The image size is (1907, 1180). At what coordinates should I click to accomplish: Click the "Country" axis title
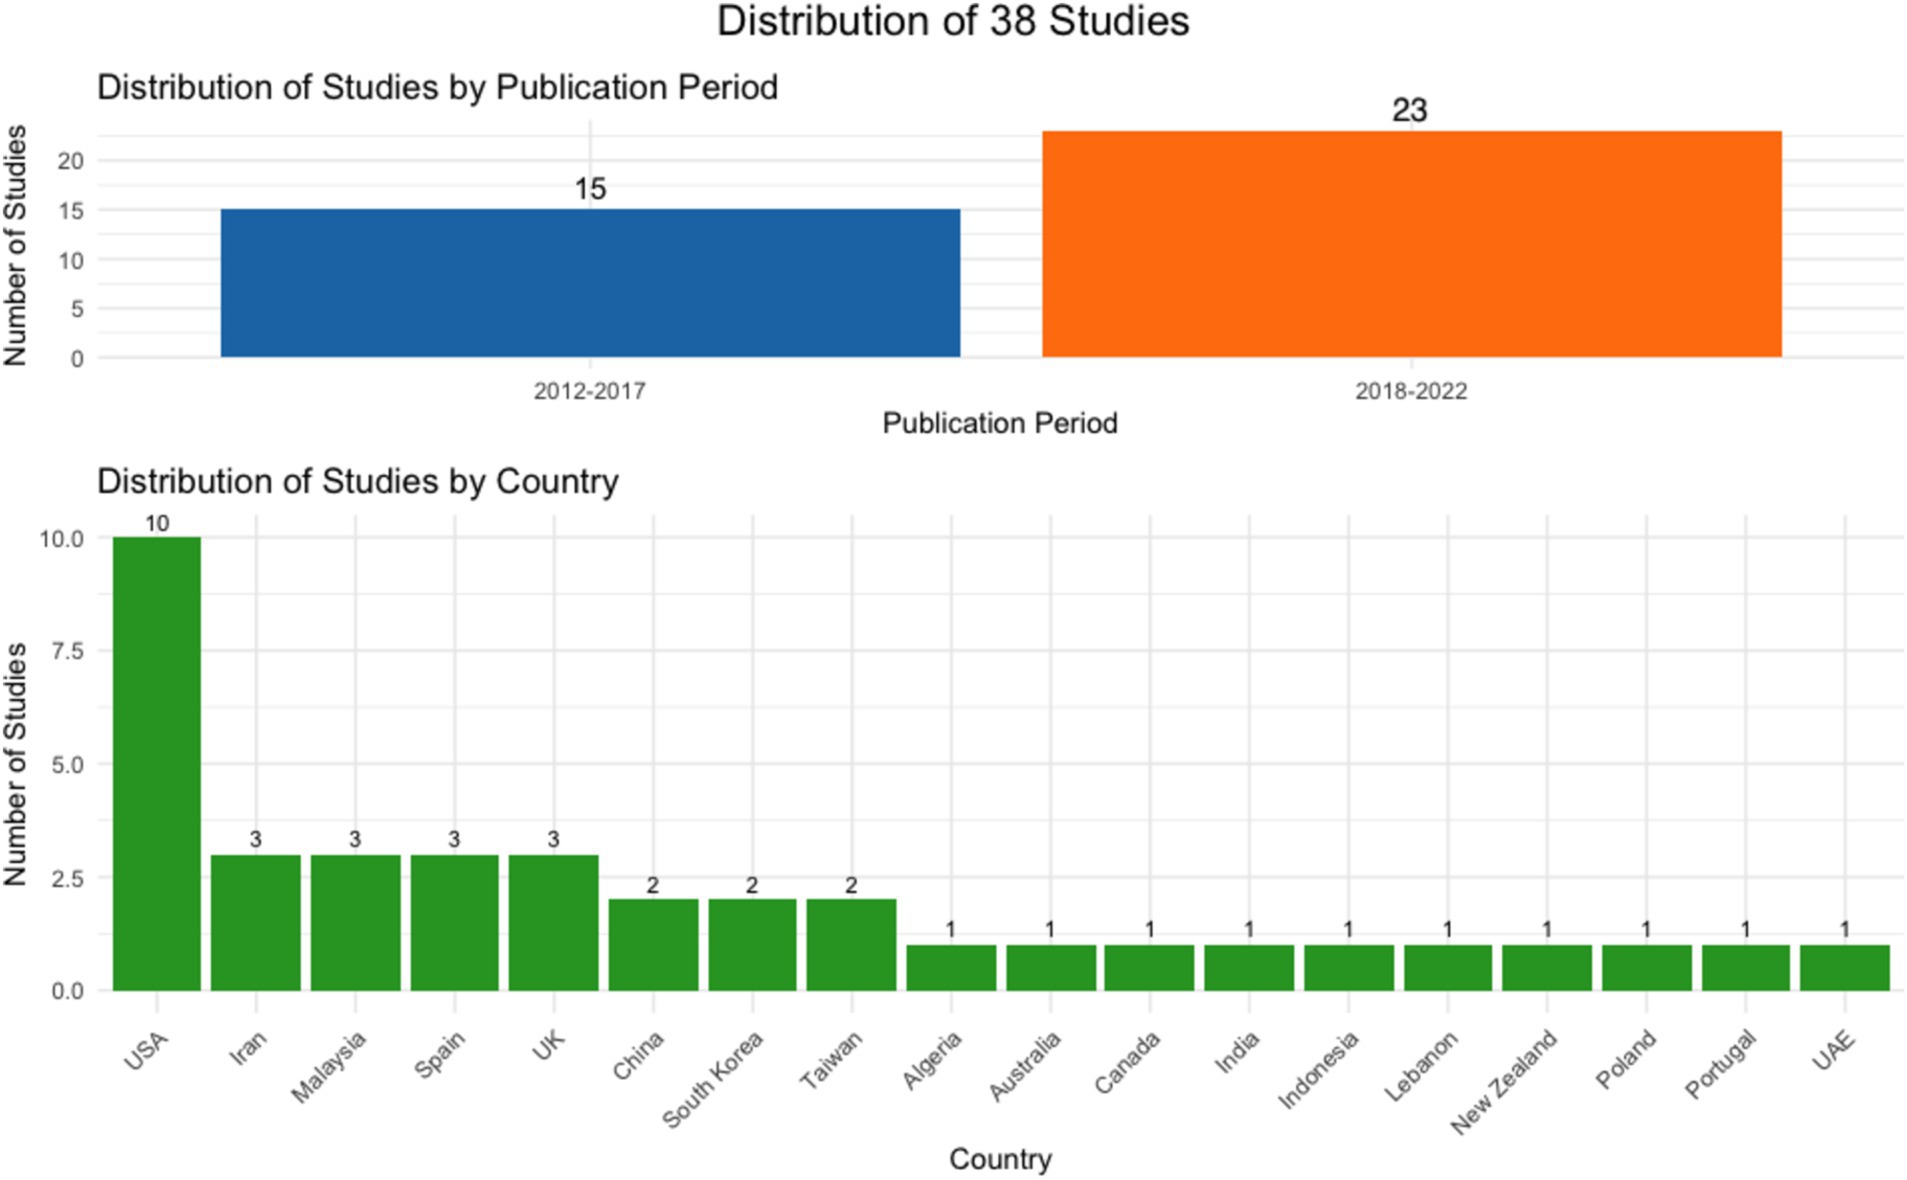point(1000,1159)
